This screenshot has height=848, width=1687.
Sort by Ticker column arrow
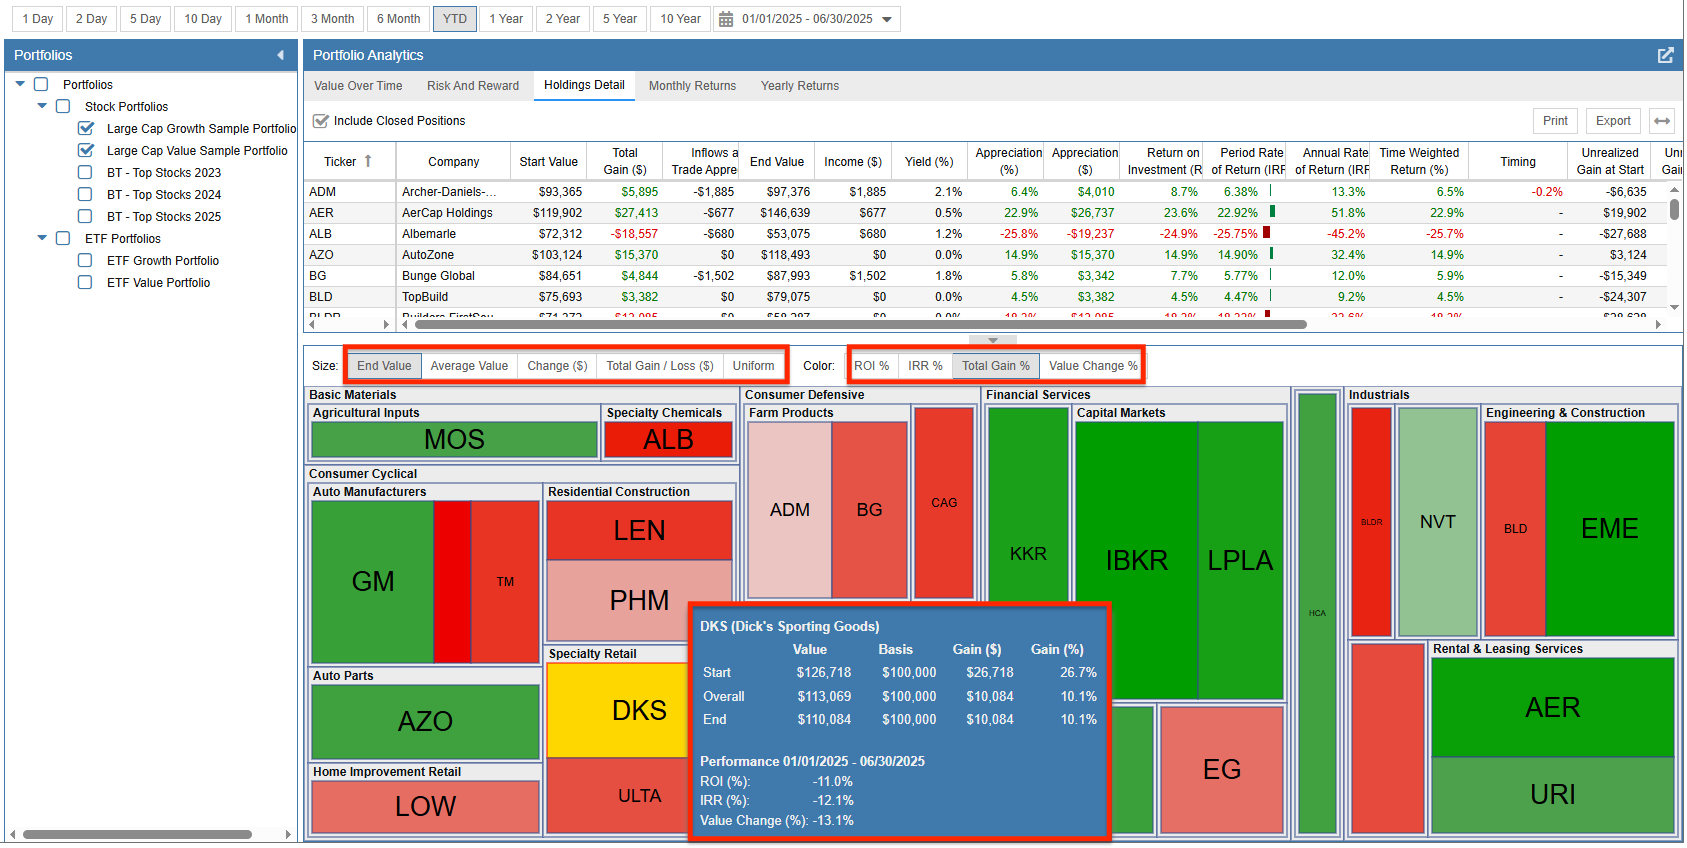tap(368, 161)
